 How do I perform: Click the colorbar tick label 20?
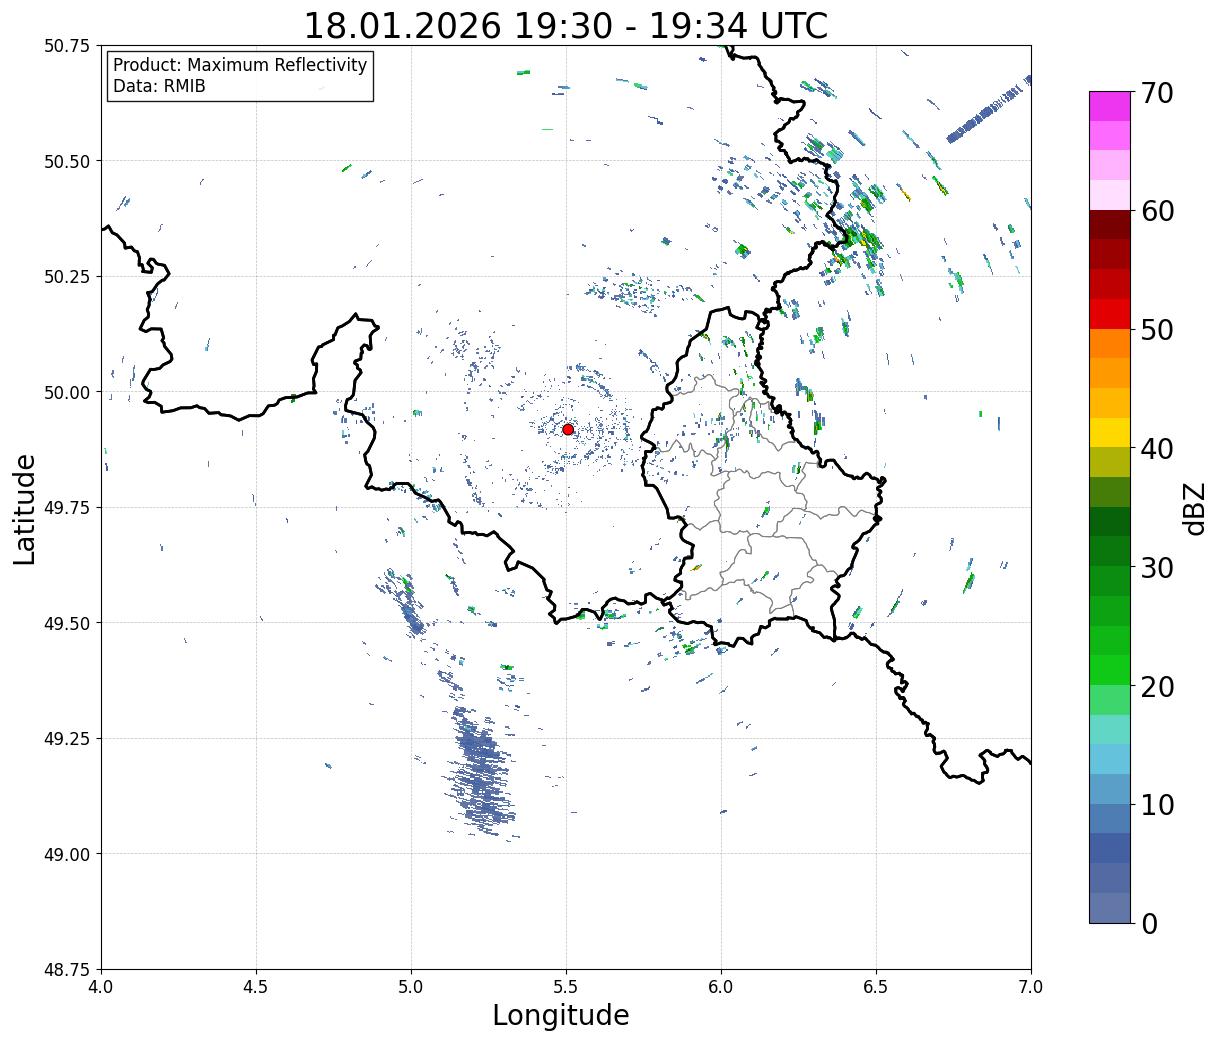[x=1156, y=686]
